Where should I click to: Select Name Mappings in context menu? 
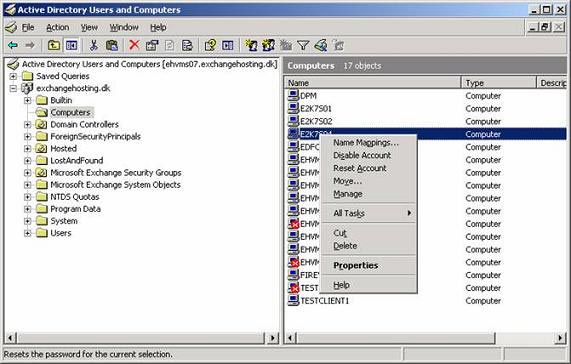pos(369,143)
